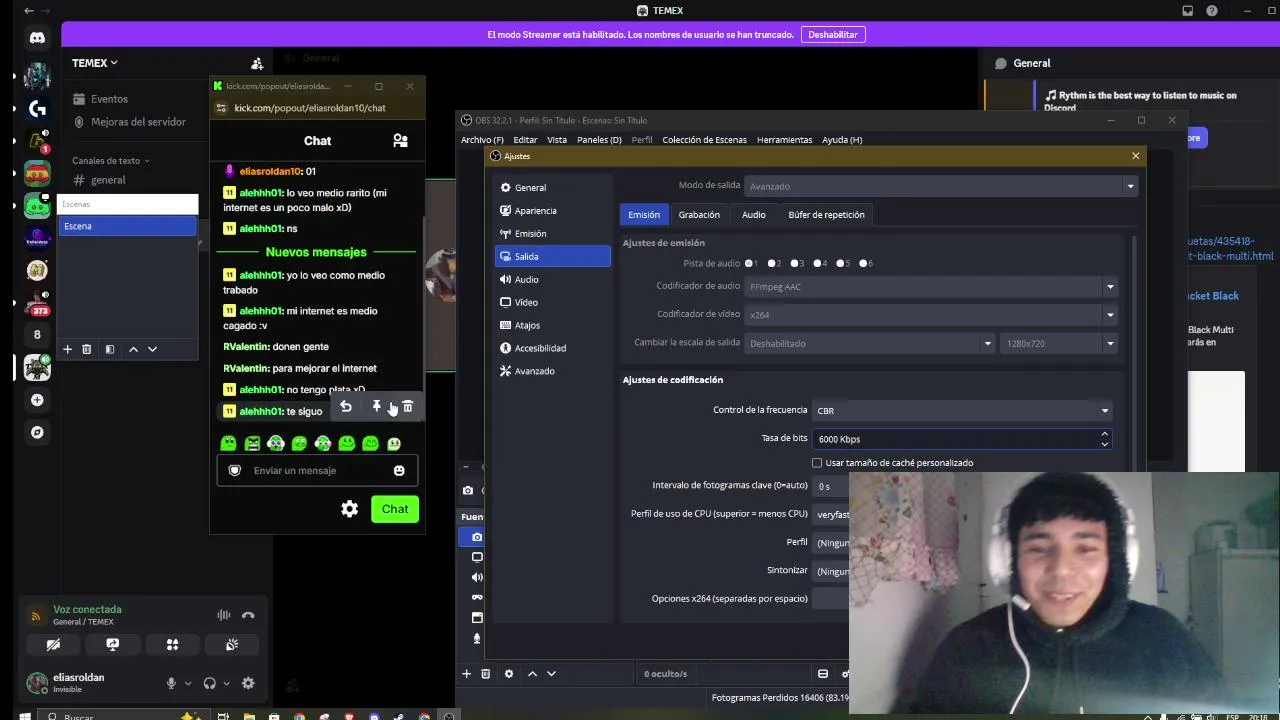Click the Deshabilitar streamer mode button
Image resolution: width=1280 pixels, height=720 pixels.
[833, 34]
